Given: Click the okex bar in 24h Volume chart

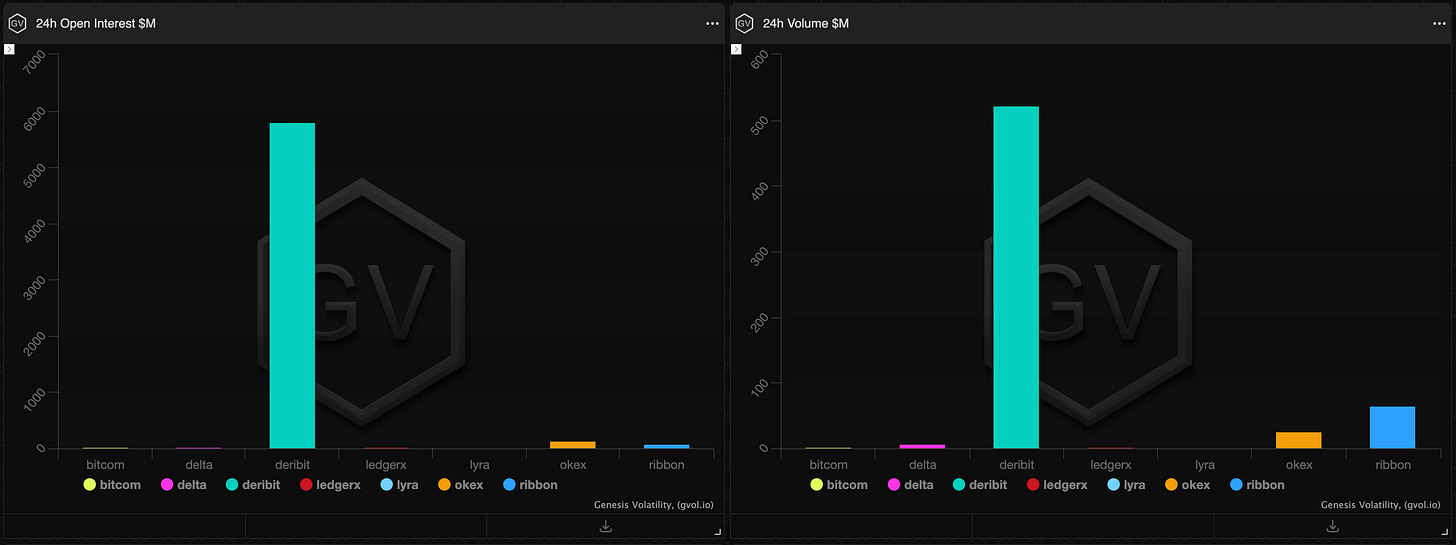Looking at the screenshot, I should pos(1299,440).
